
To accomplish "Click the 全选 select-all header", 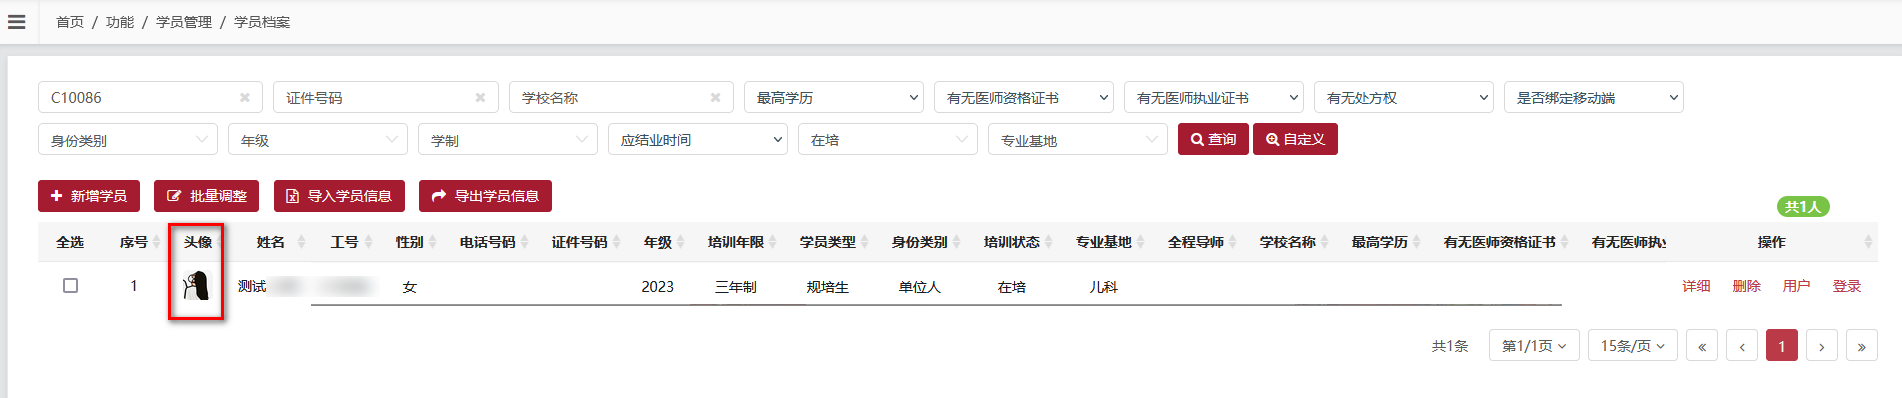I will 70,242.
